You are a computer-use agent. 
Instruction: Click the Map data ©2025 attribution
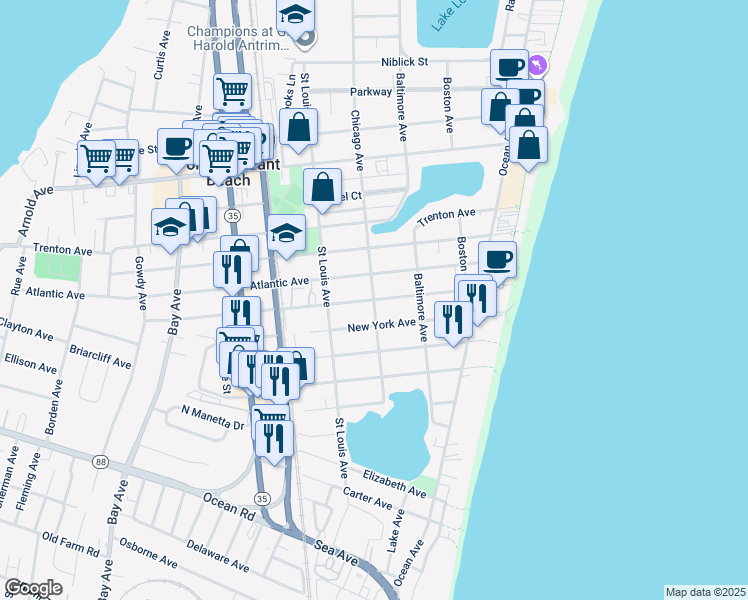[705, 592]
